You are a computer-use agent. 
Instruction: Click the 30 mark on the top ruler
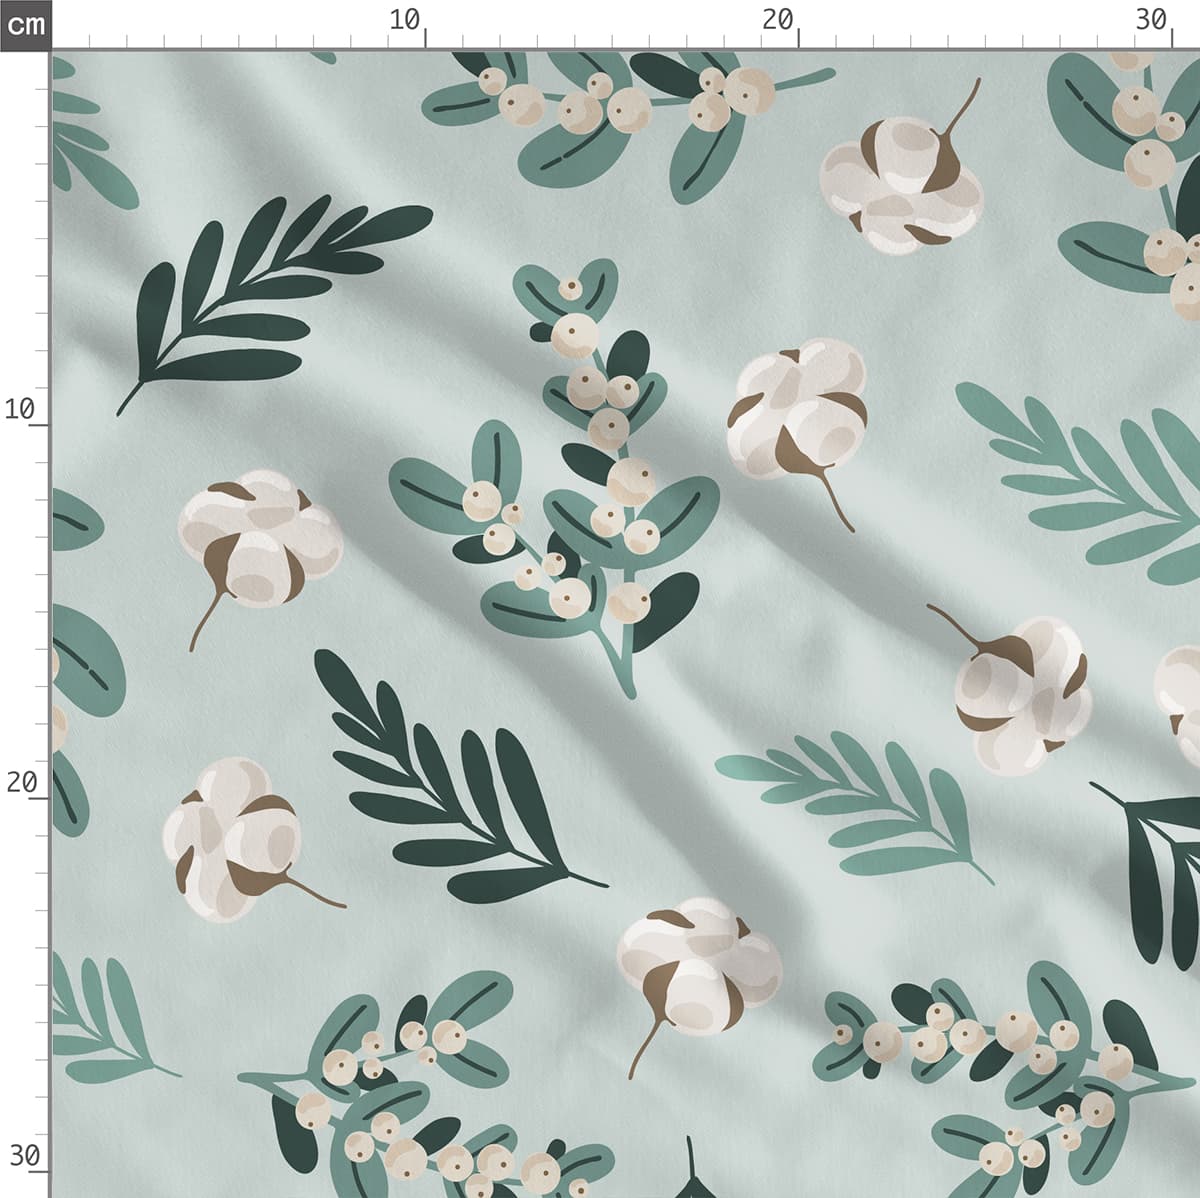(x=1151, y=20)
